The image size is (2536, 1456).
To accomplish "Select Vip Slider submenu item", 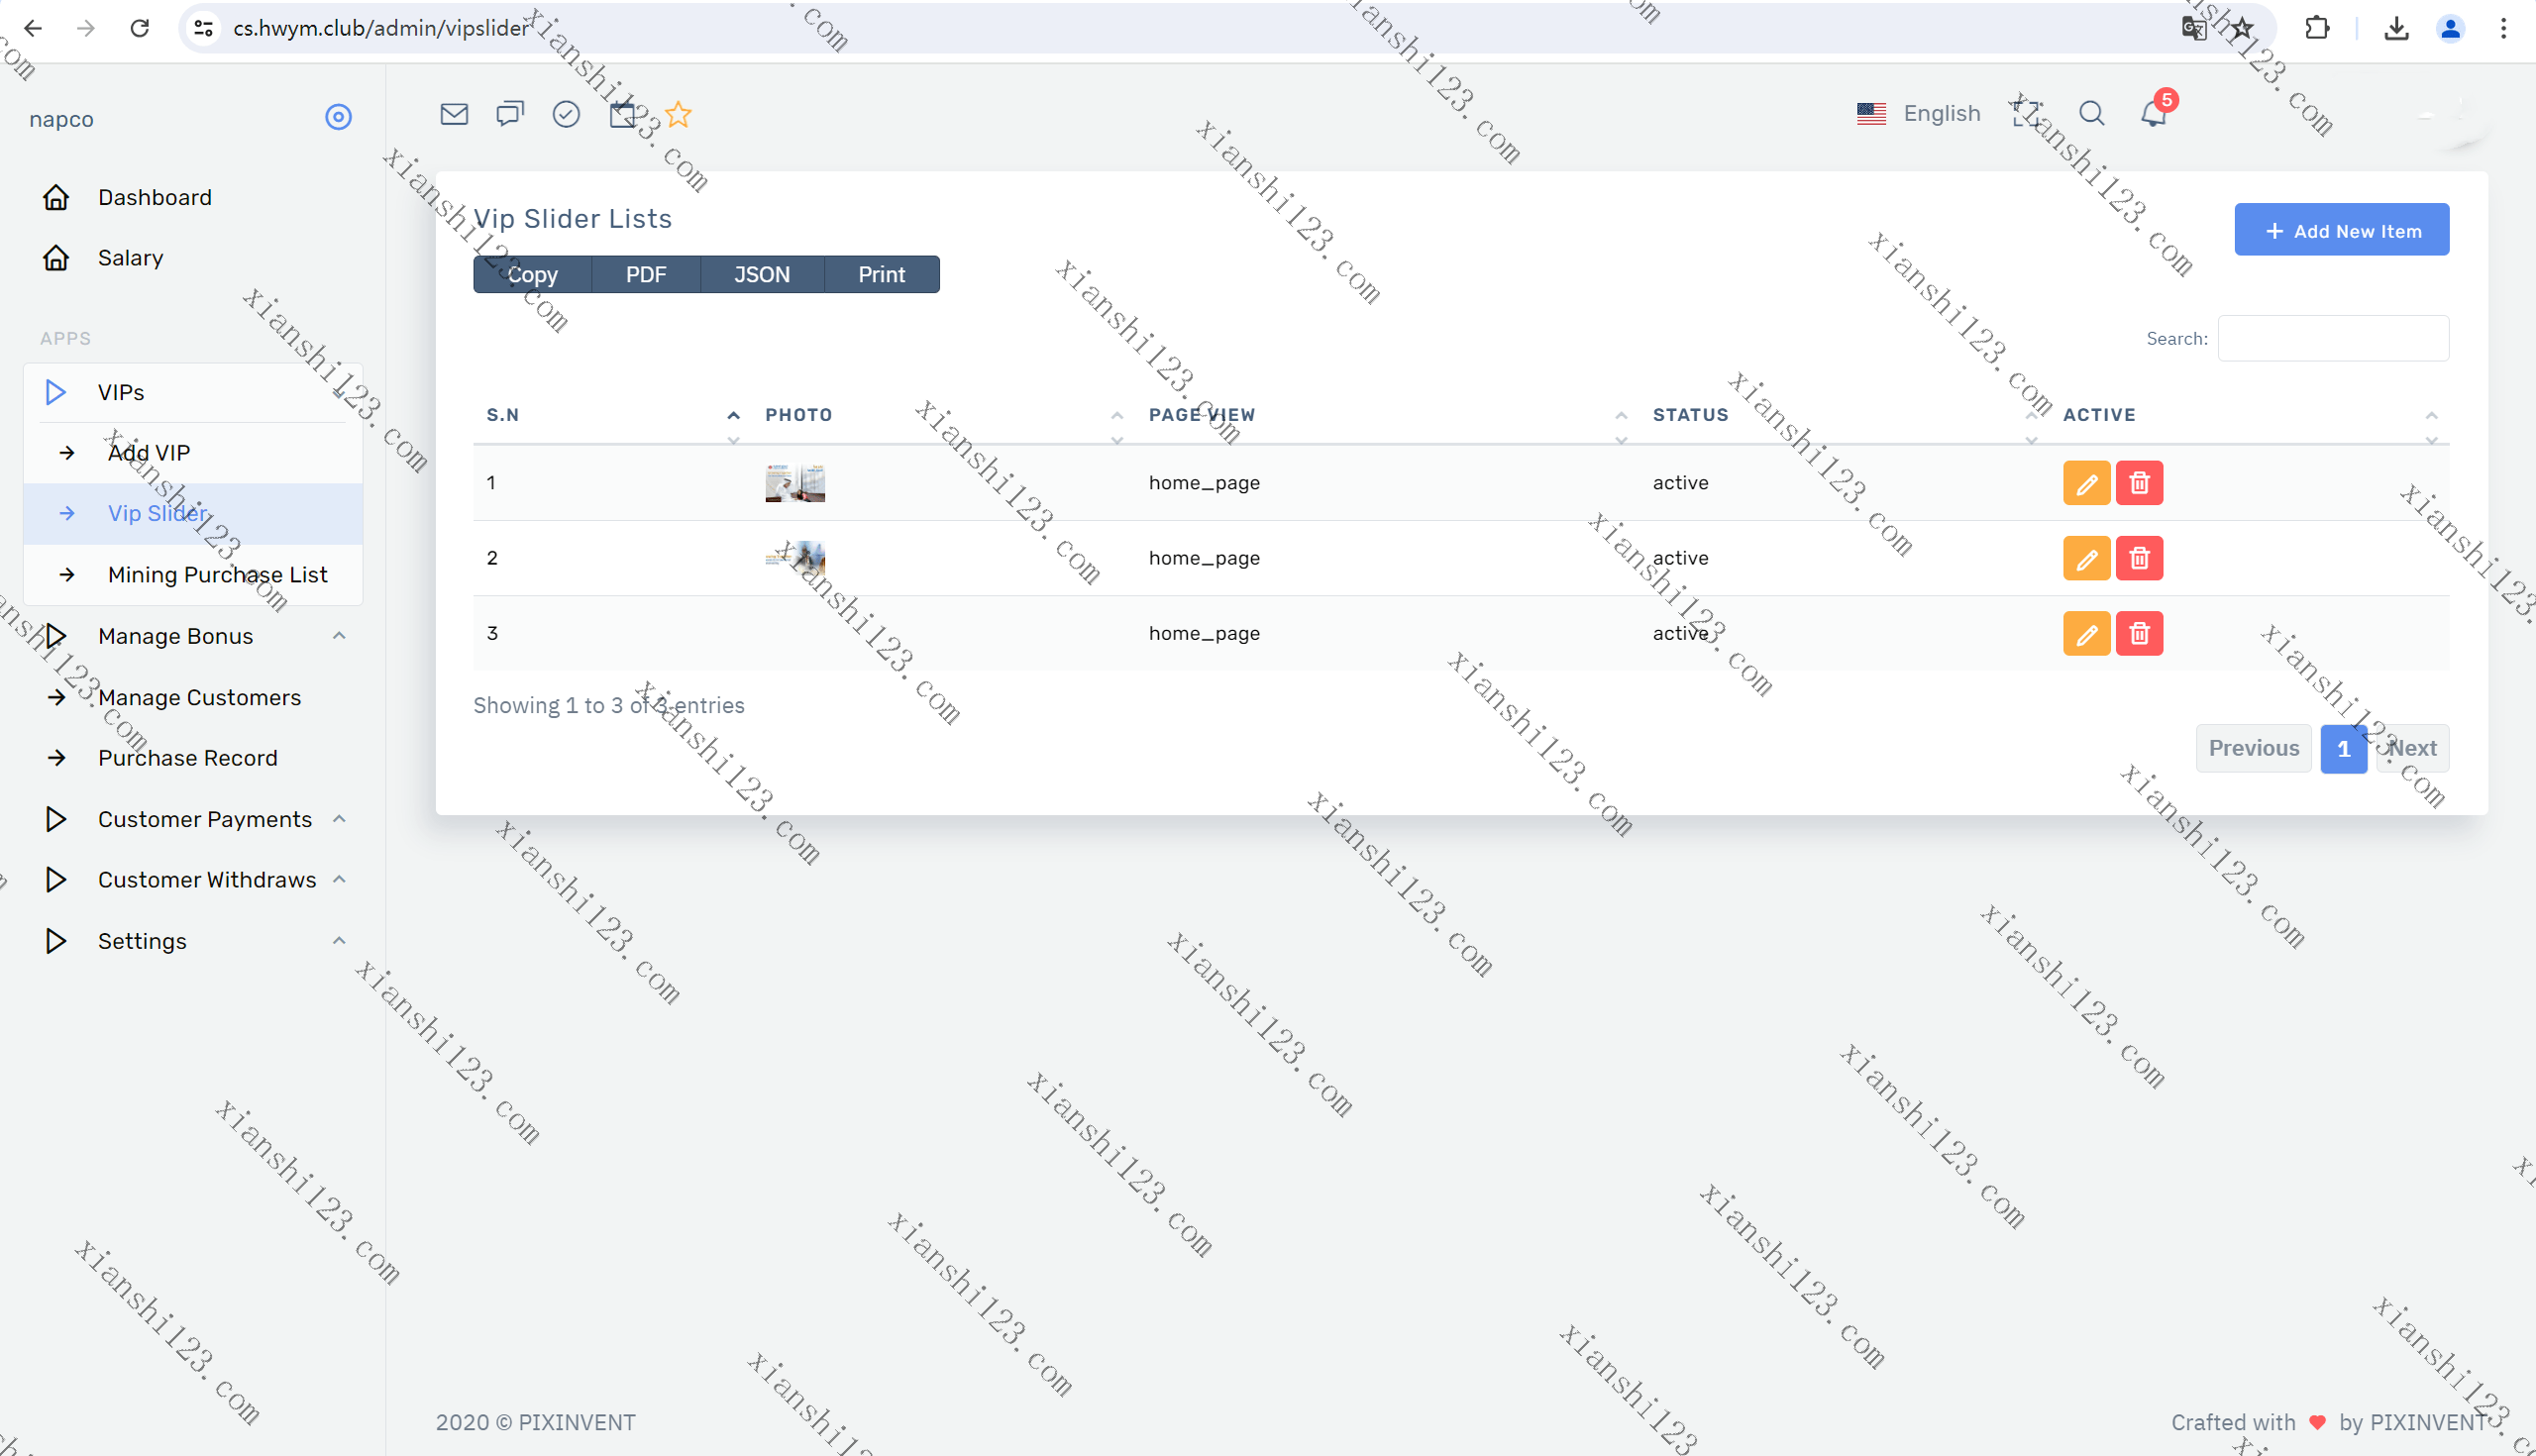I will pyautogui.click(x=193, y=514).
